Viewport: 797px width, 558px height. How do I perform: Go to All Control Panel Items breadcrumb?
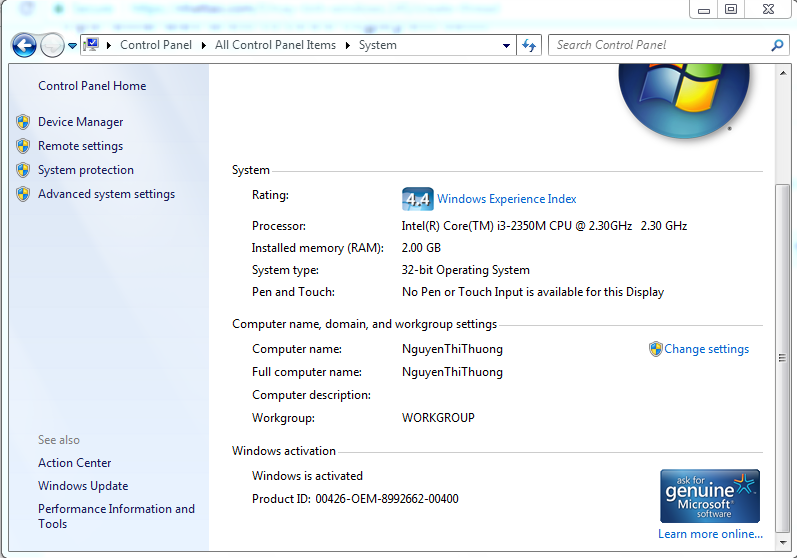click(275, 45)
